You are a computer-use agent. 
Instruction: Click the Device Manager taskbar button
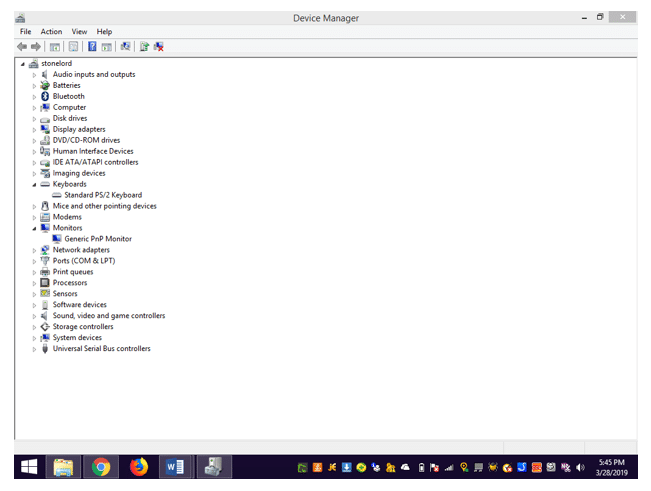pos(213,467)
